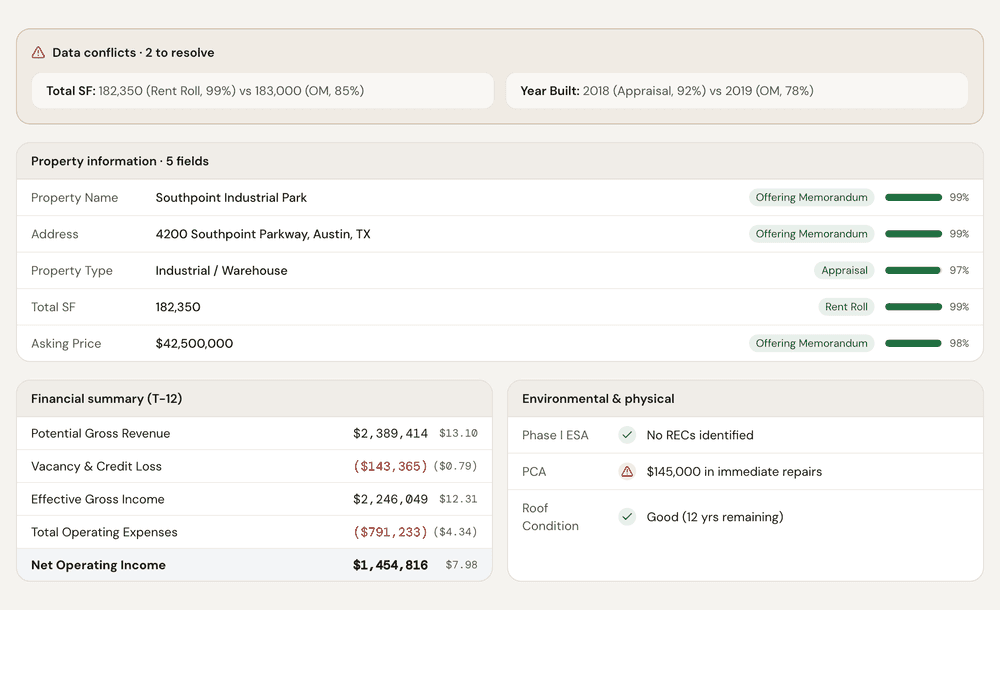
Task: Select the '$1,454,816' Net Operating Income amount
Action: (390, 565)
